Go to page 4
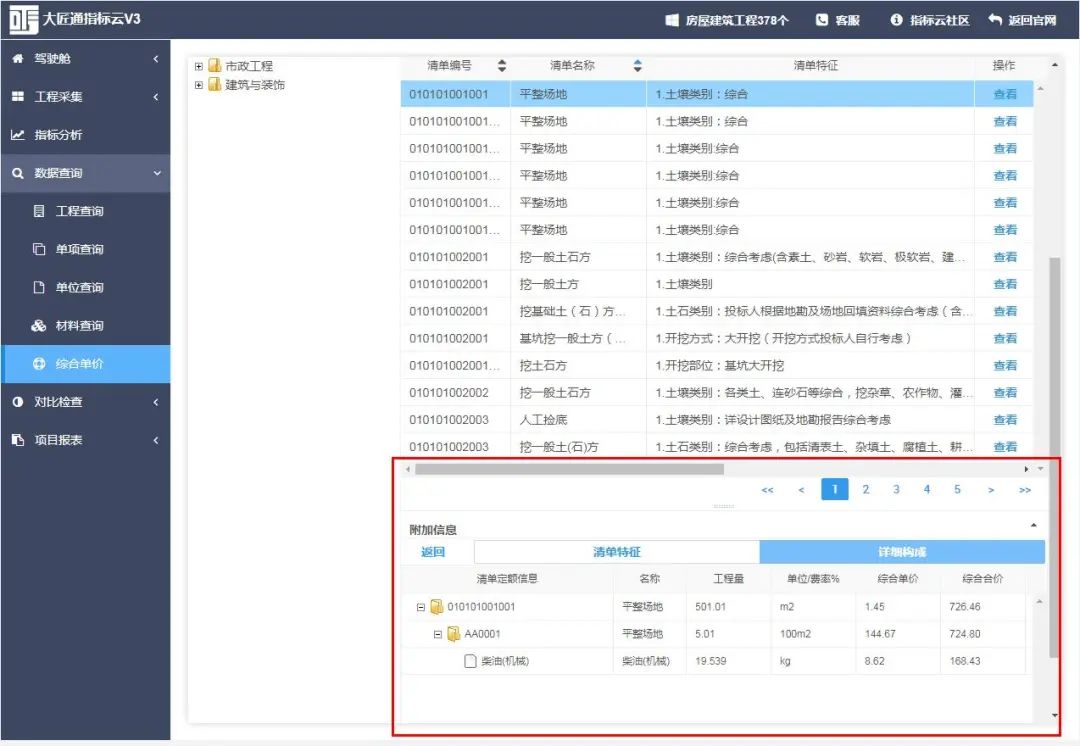1080x746 pixels. [x=927, y=489]
